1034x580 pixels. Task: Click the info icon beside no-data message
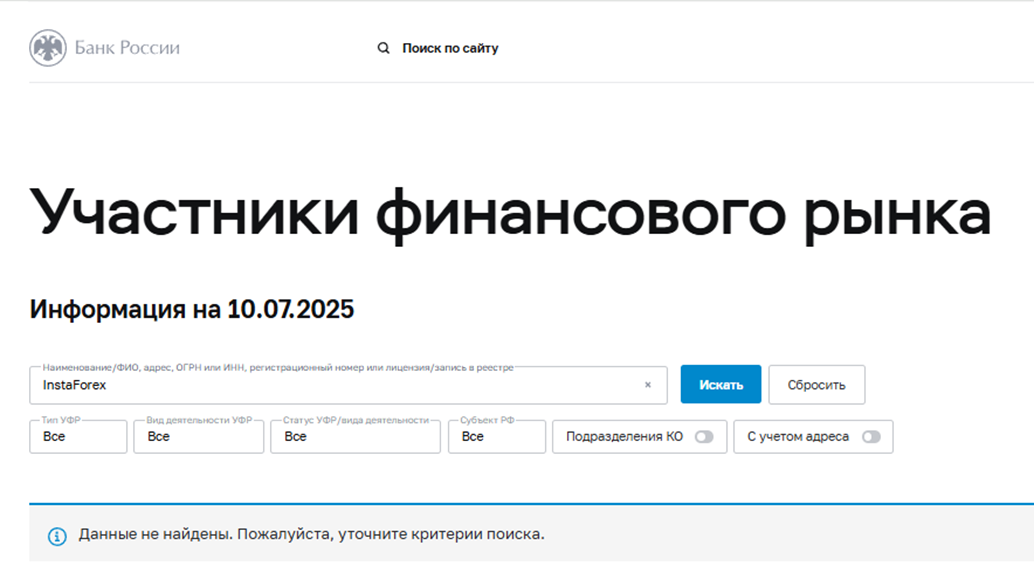[x=57, y=536]
